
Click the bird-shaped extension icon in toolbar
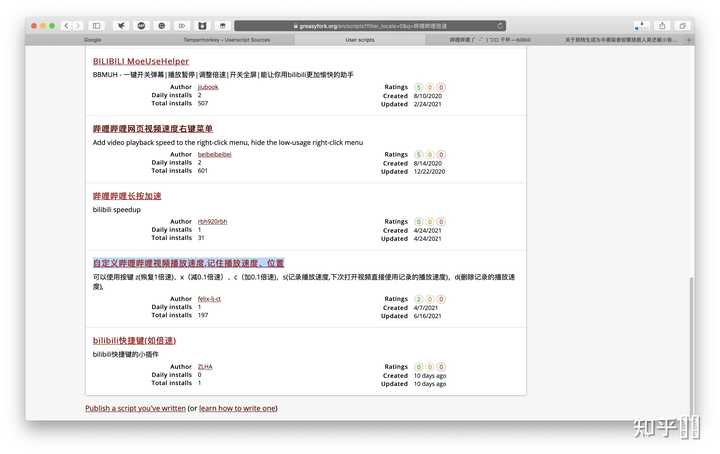121,26
